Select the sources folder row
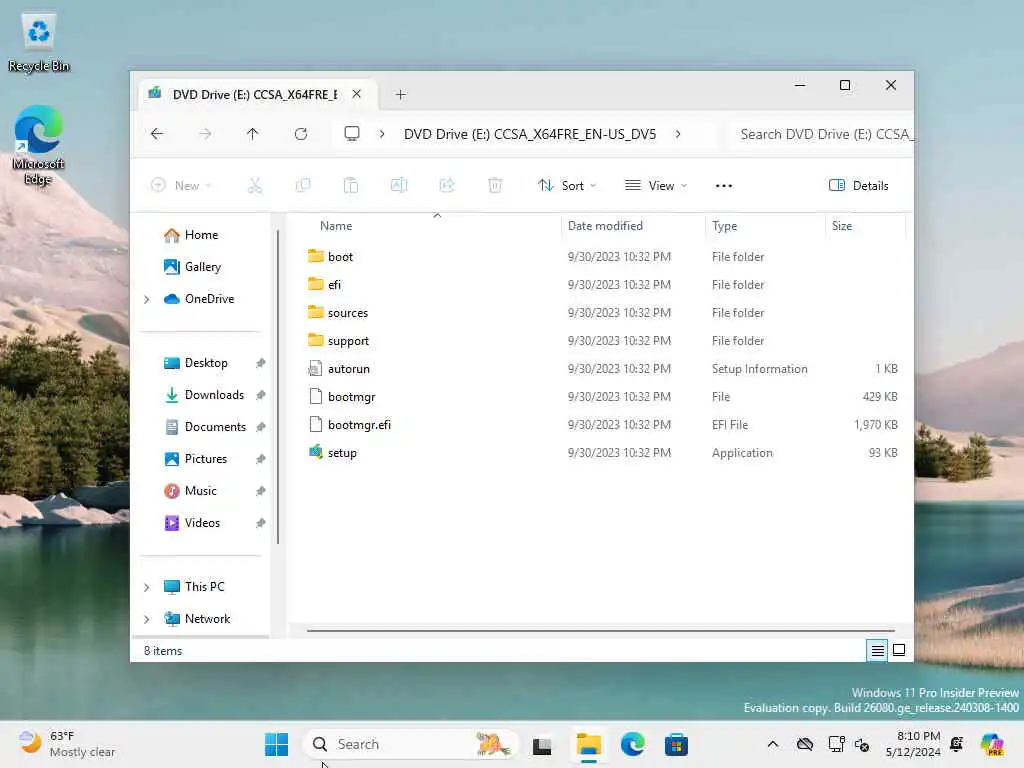Image resolution: width=1024 pixels, height=768 pixels. tap(601, 313)
